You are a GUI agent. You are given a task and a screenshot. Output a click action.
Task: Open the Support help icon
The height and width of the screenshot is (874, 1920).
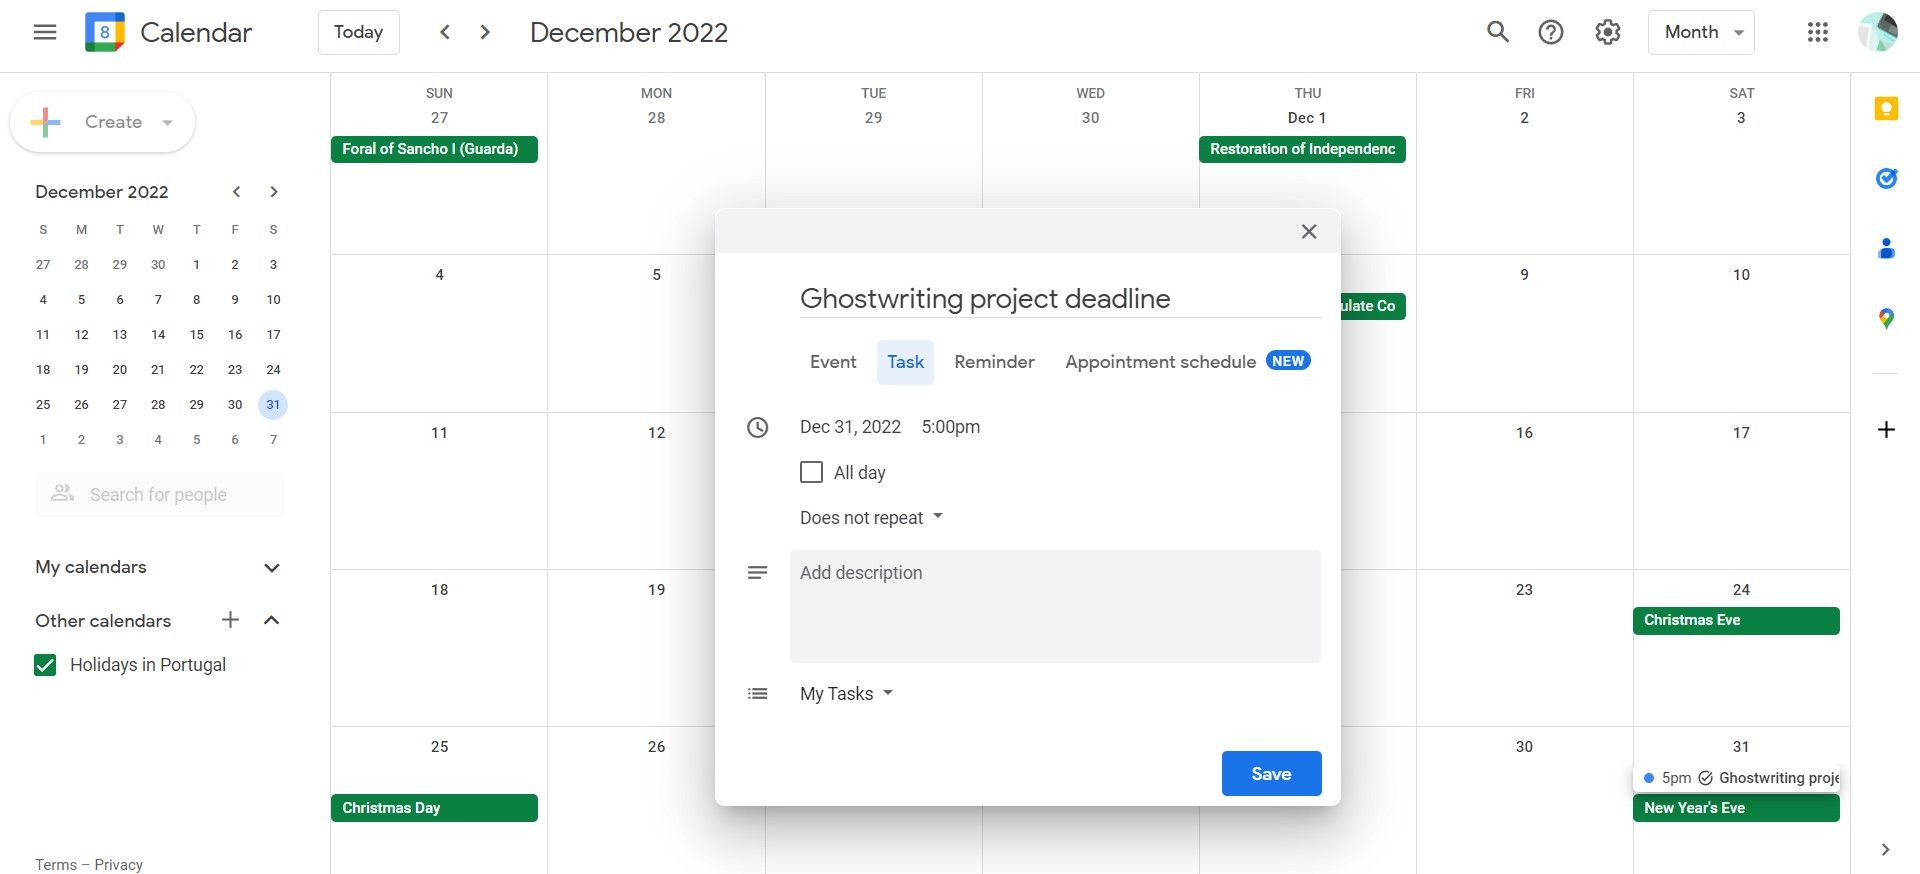point(1551,32)
